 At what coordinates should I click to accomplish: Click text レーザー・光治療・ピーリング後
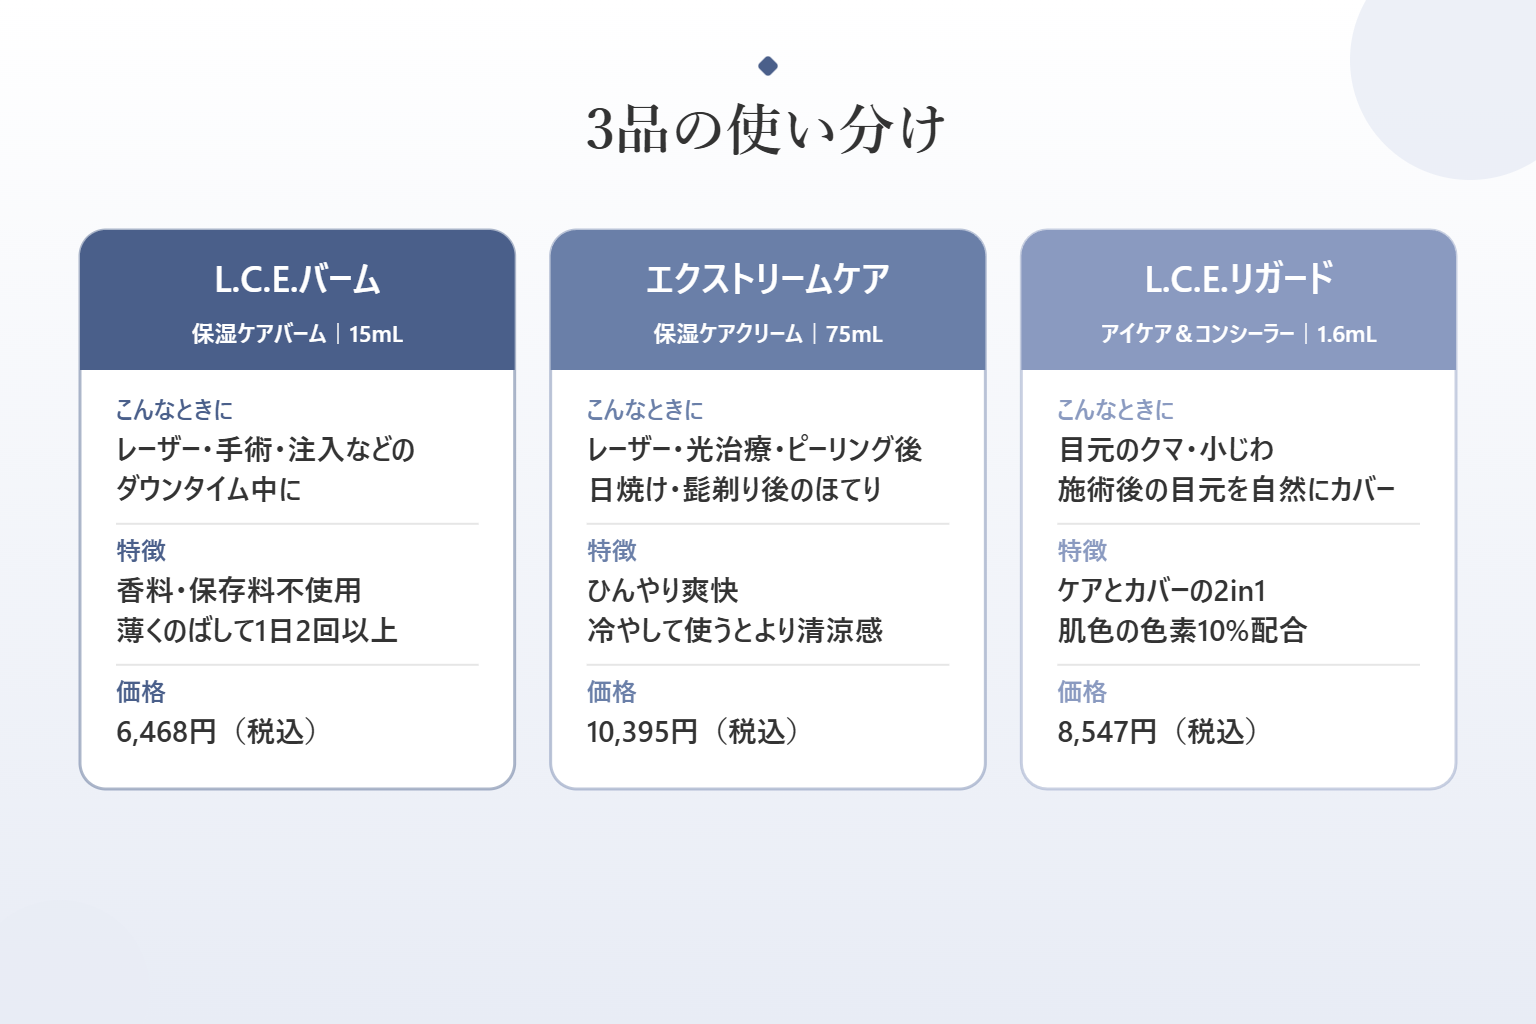coord(754,450)
